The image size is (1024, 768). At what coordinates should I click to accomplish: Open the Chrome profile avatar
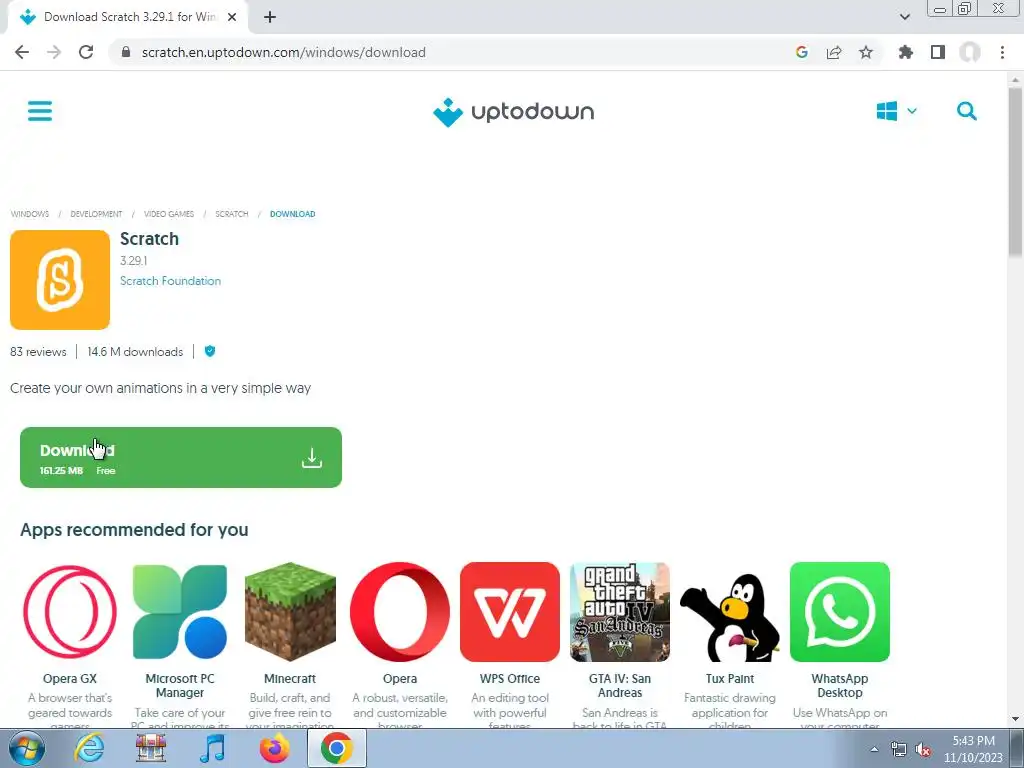(970, 52)
